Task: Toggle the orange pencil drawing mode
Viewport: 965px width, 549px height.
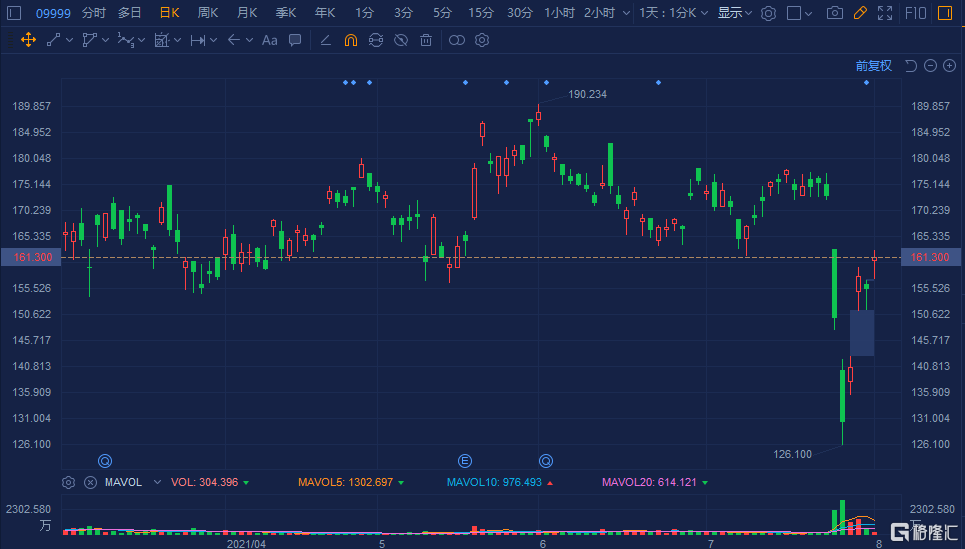Action: pos(860,13)
